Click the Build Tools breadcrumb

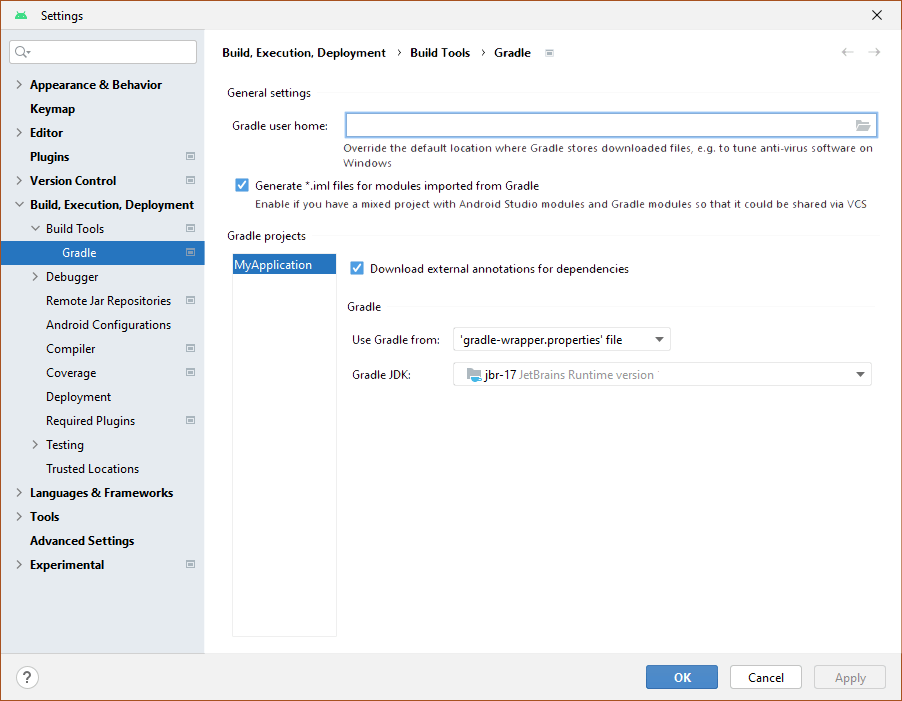point(440,53)
